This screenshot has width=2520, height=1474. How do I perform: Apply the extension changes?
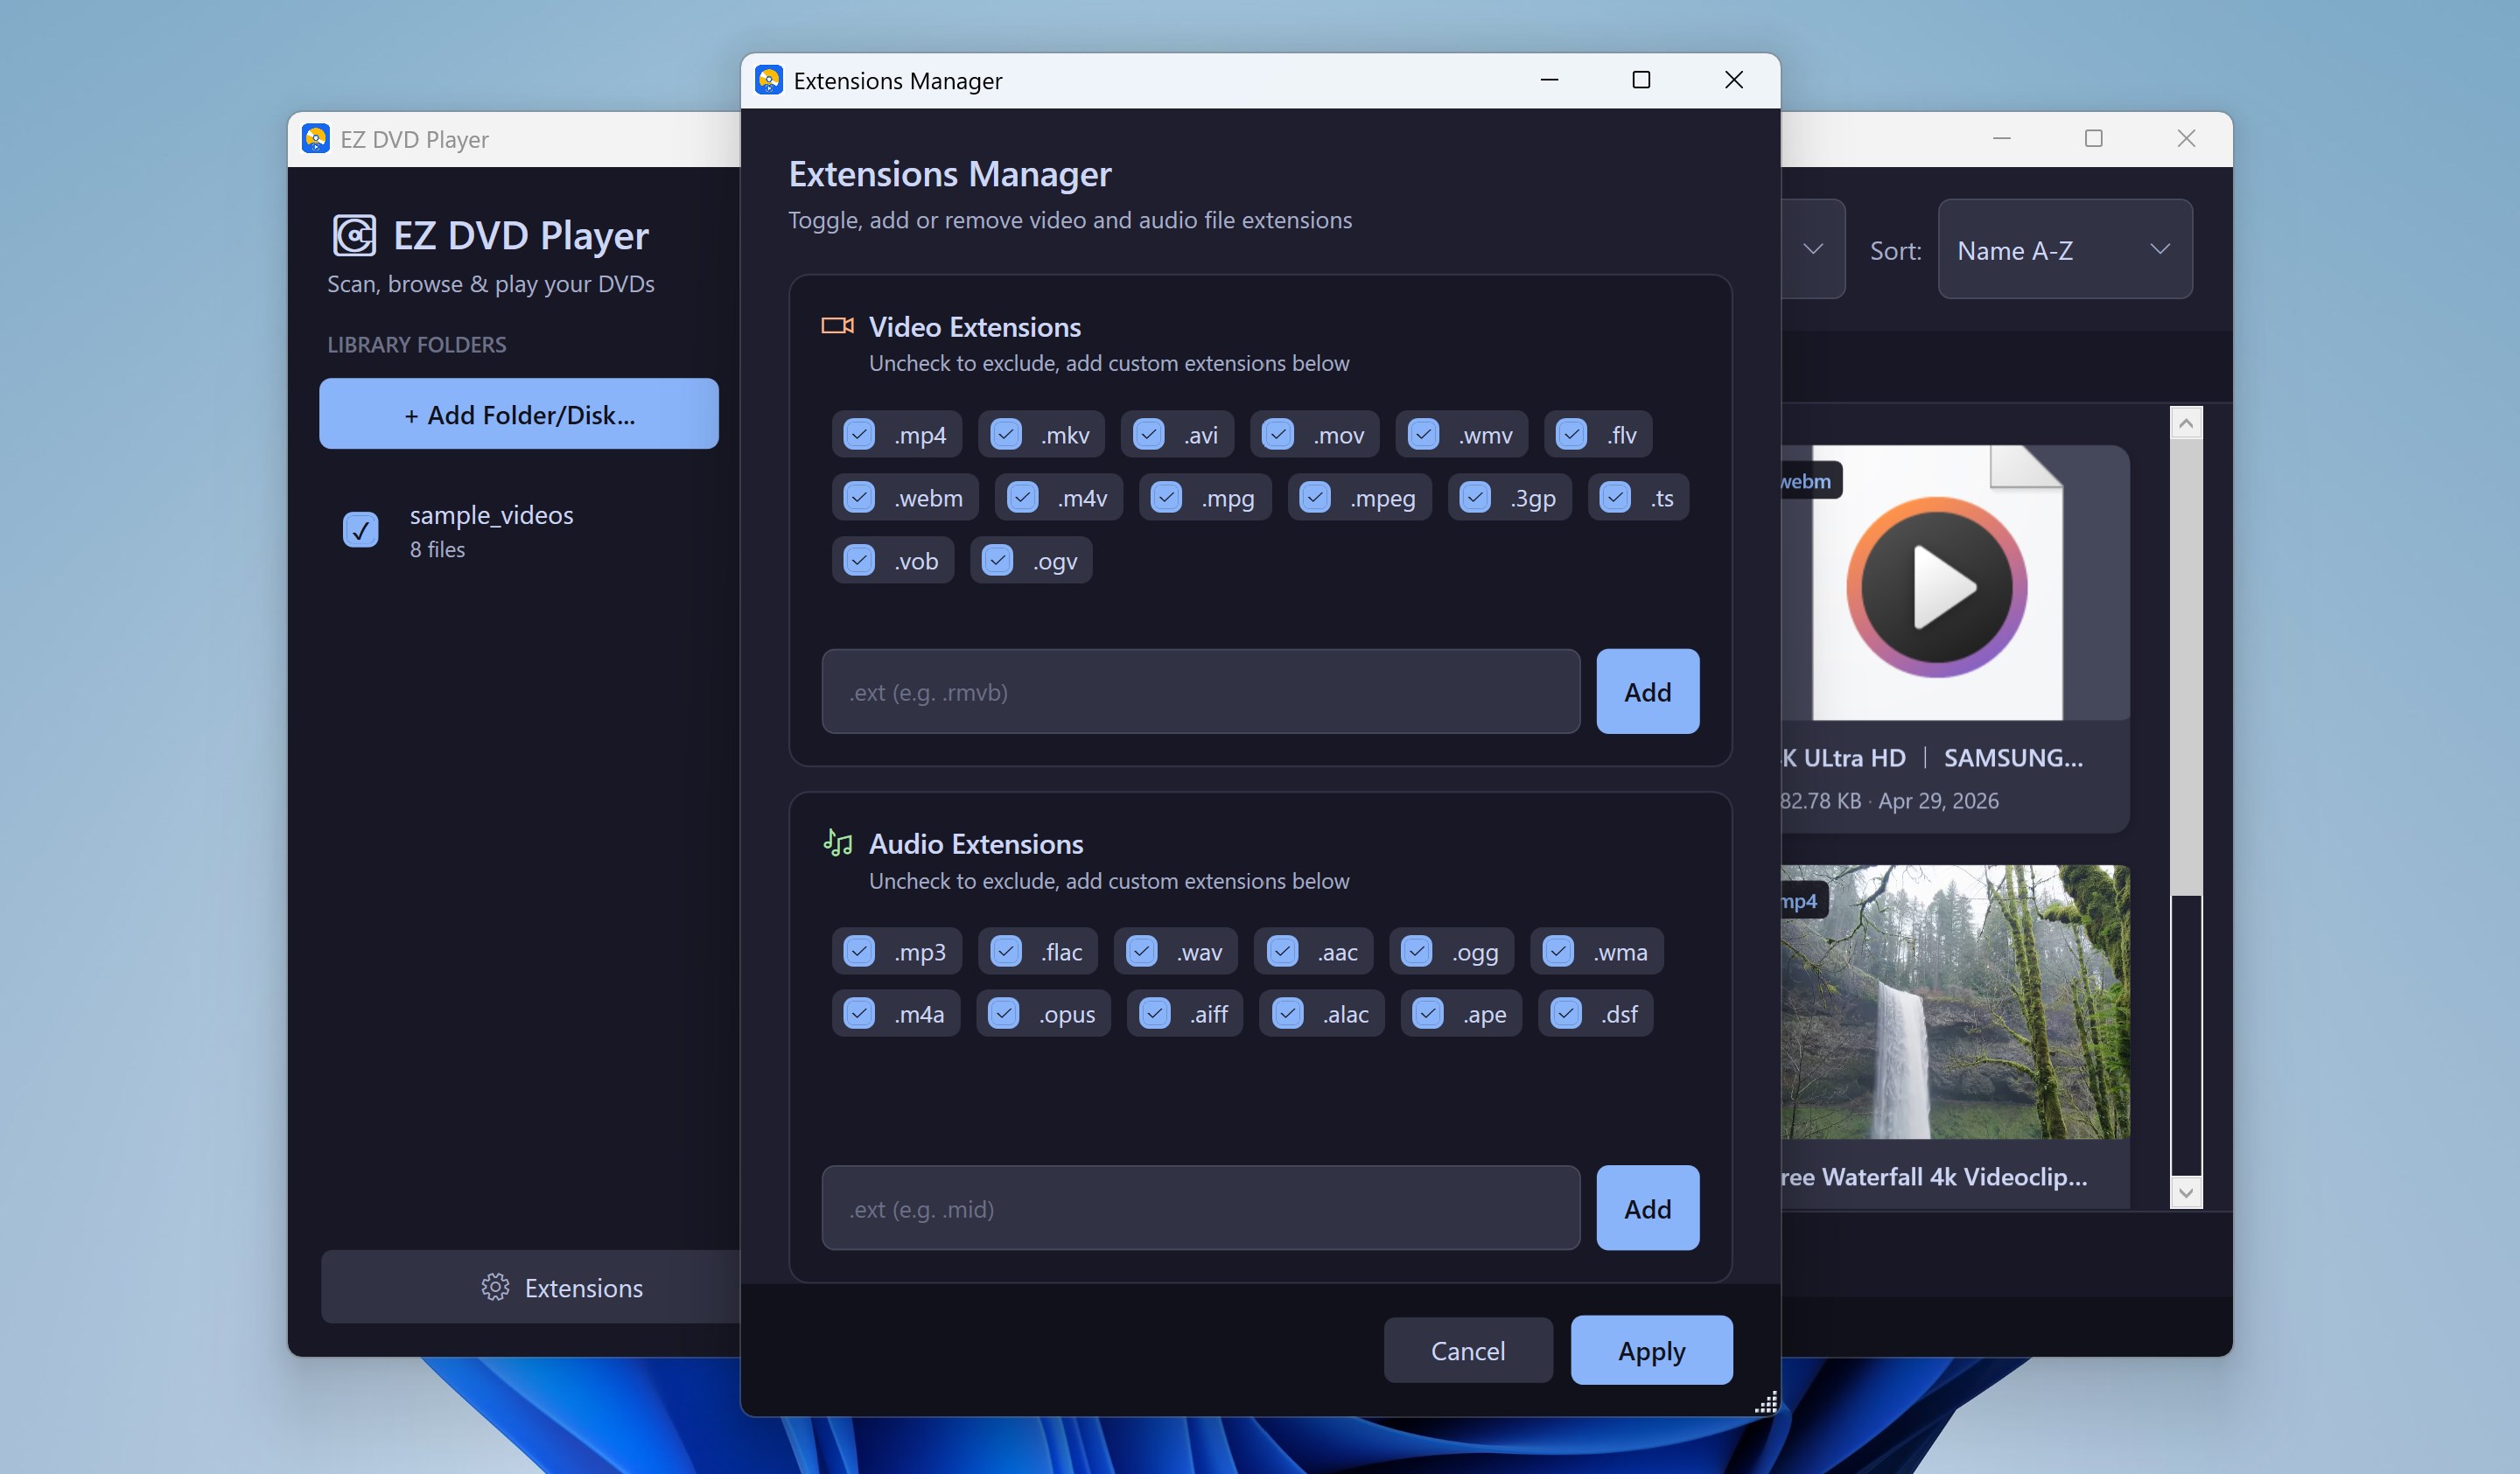point(1651,1350)
